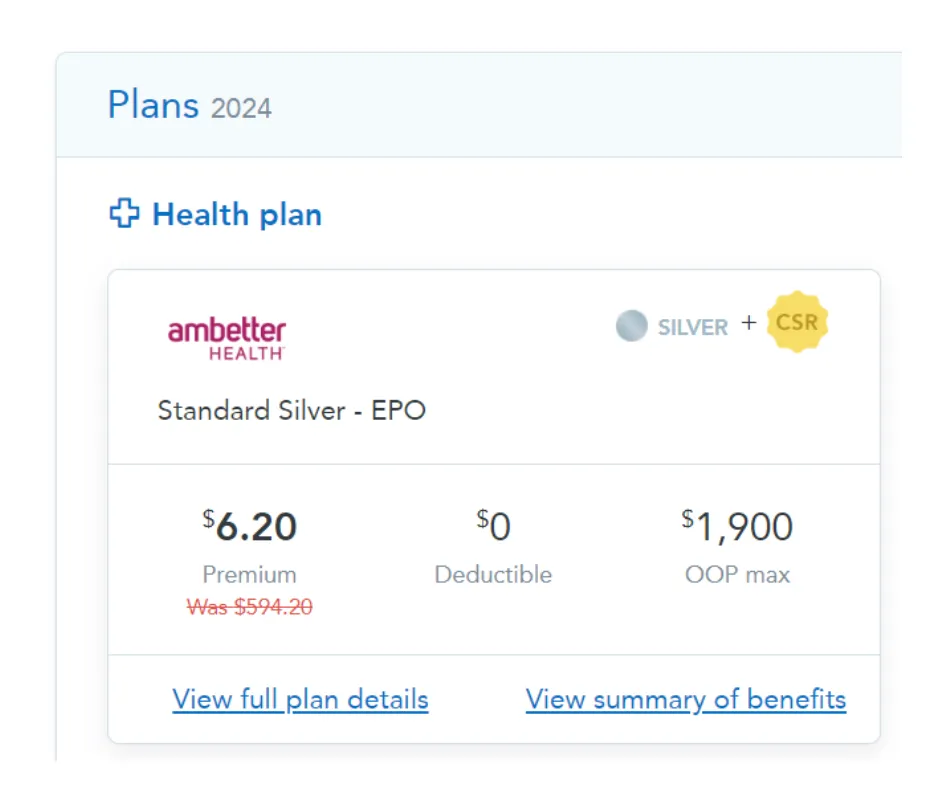The width and height of the screenshot is (940, 788).
Task: Click the $6.20 premium amount
Action: pos(250,527)
